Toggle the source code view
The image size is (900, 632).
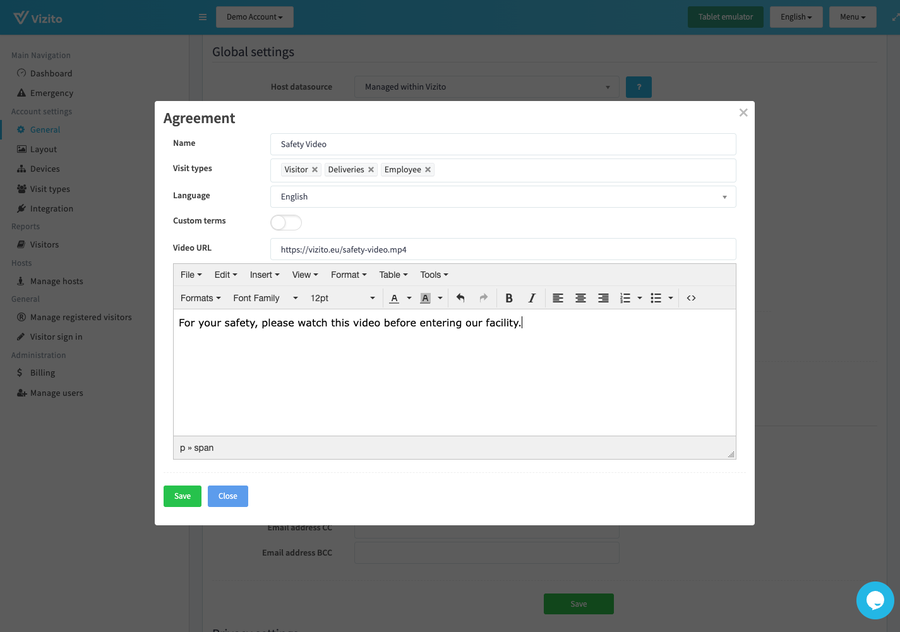pyautogui.click(x=689, y=297)
